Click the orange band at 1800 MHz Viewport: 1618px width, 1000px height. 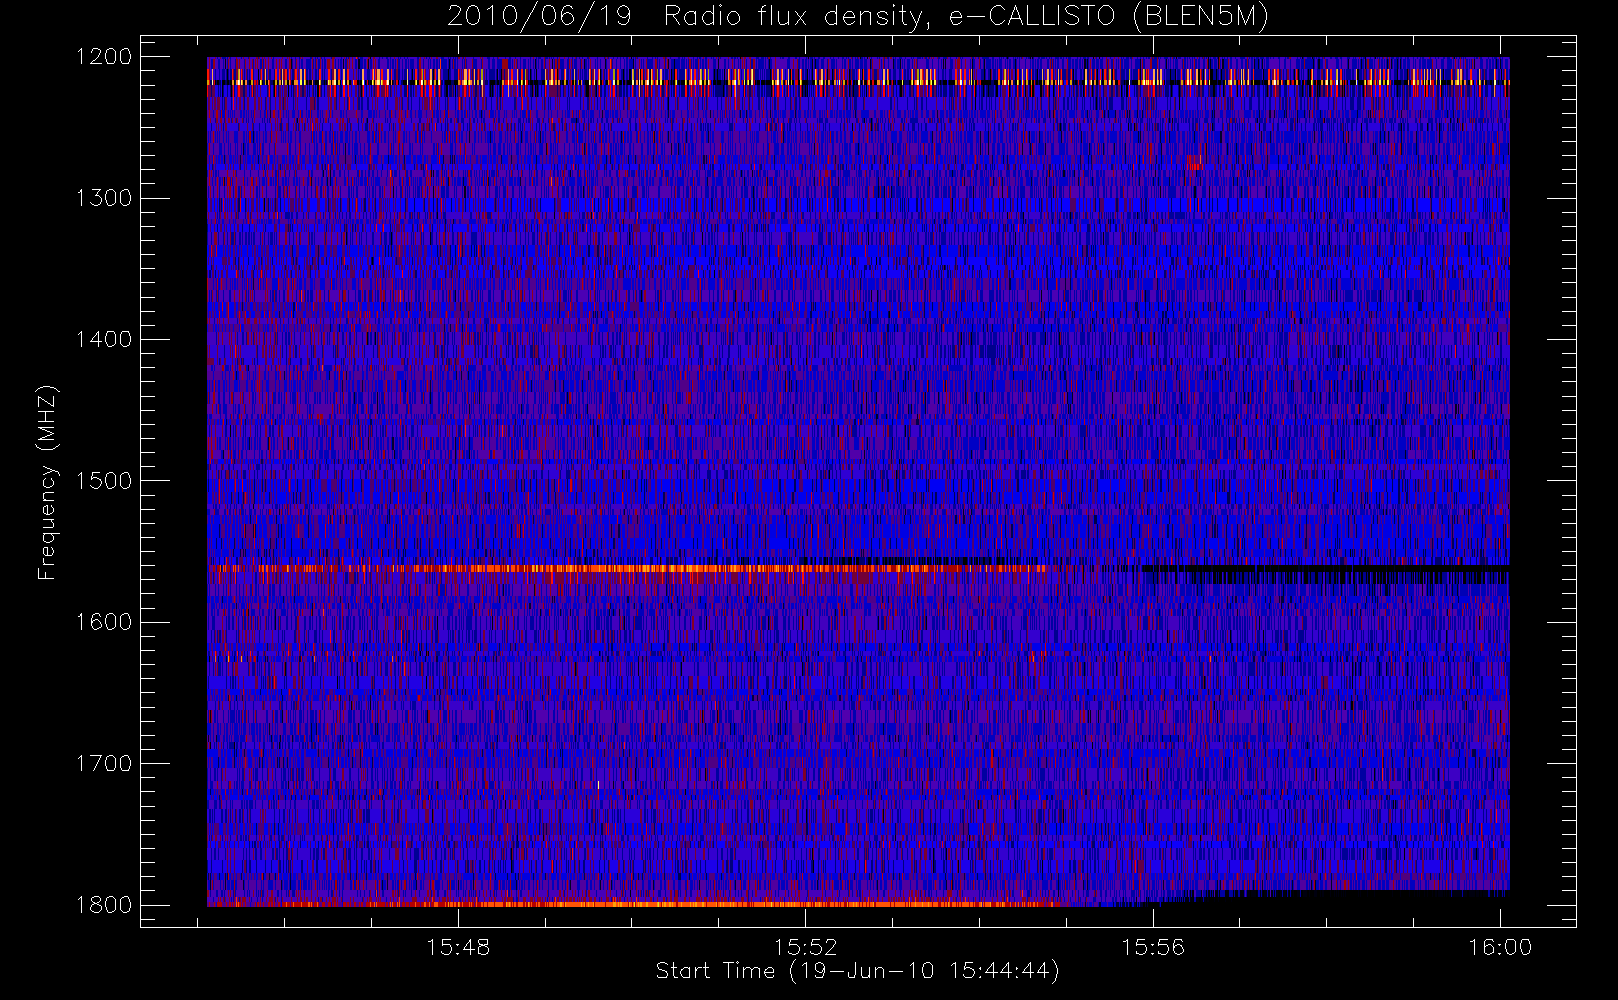click(x=635, y=904)
